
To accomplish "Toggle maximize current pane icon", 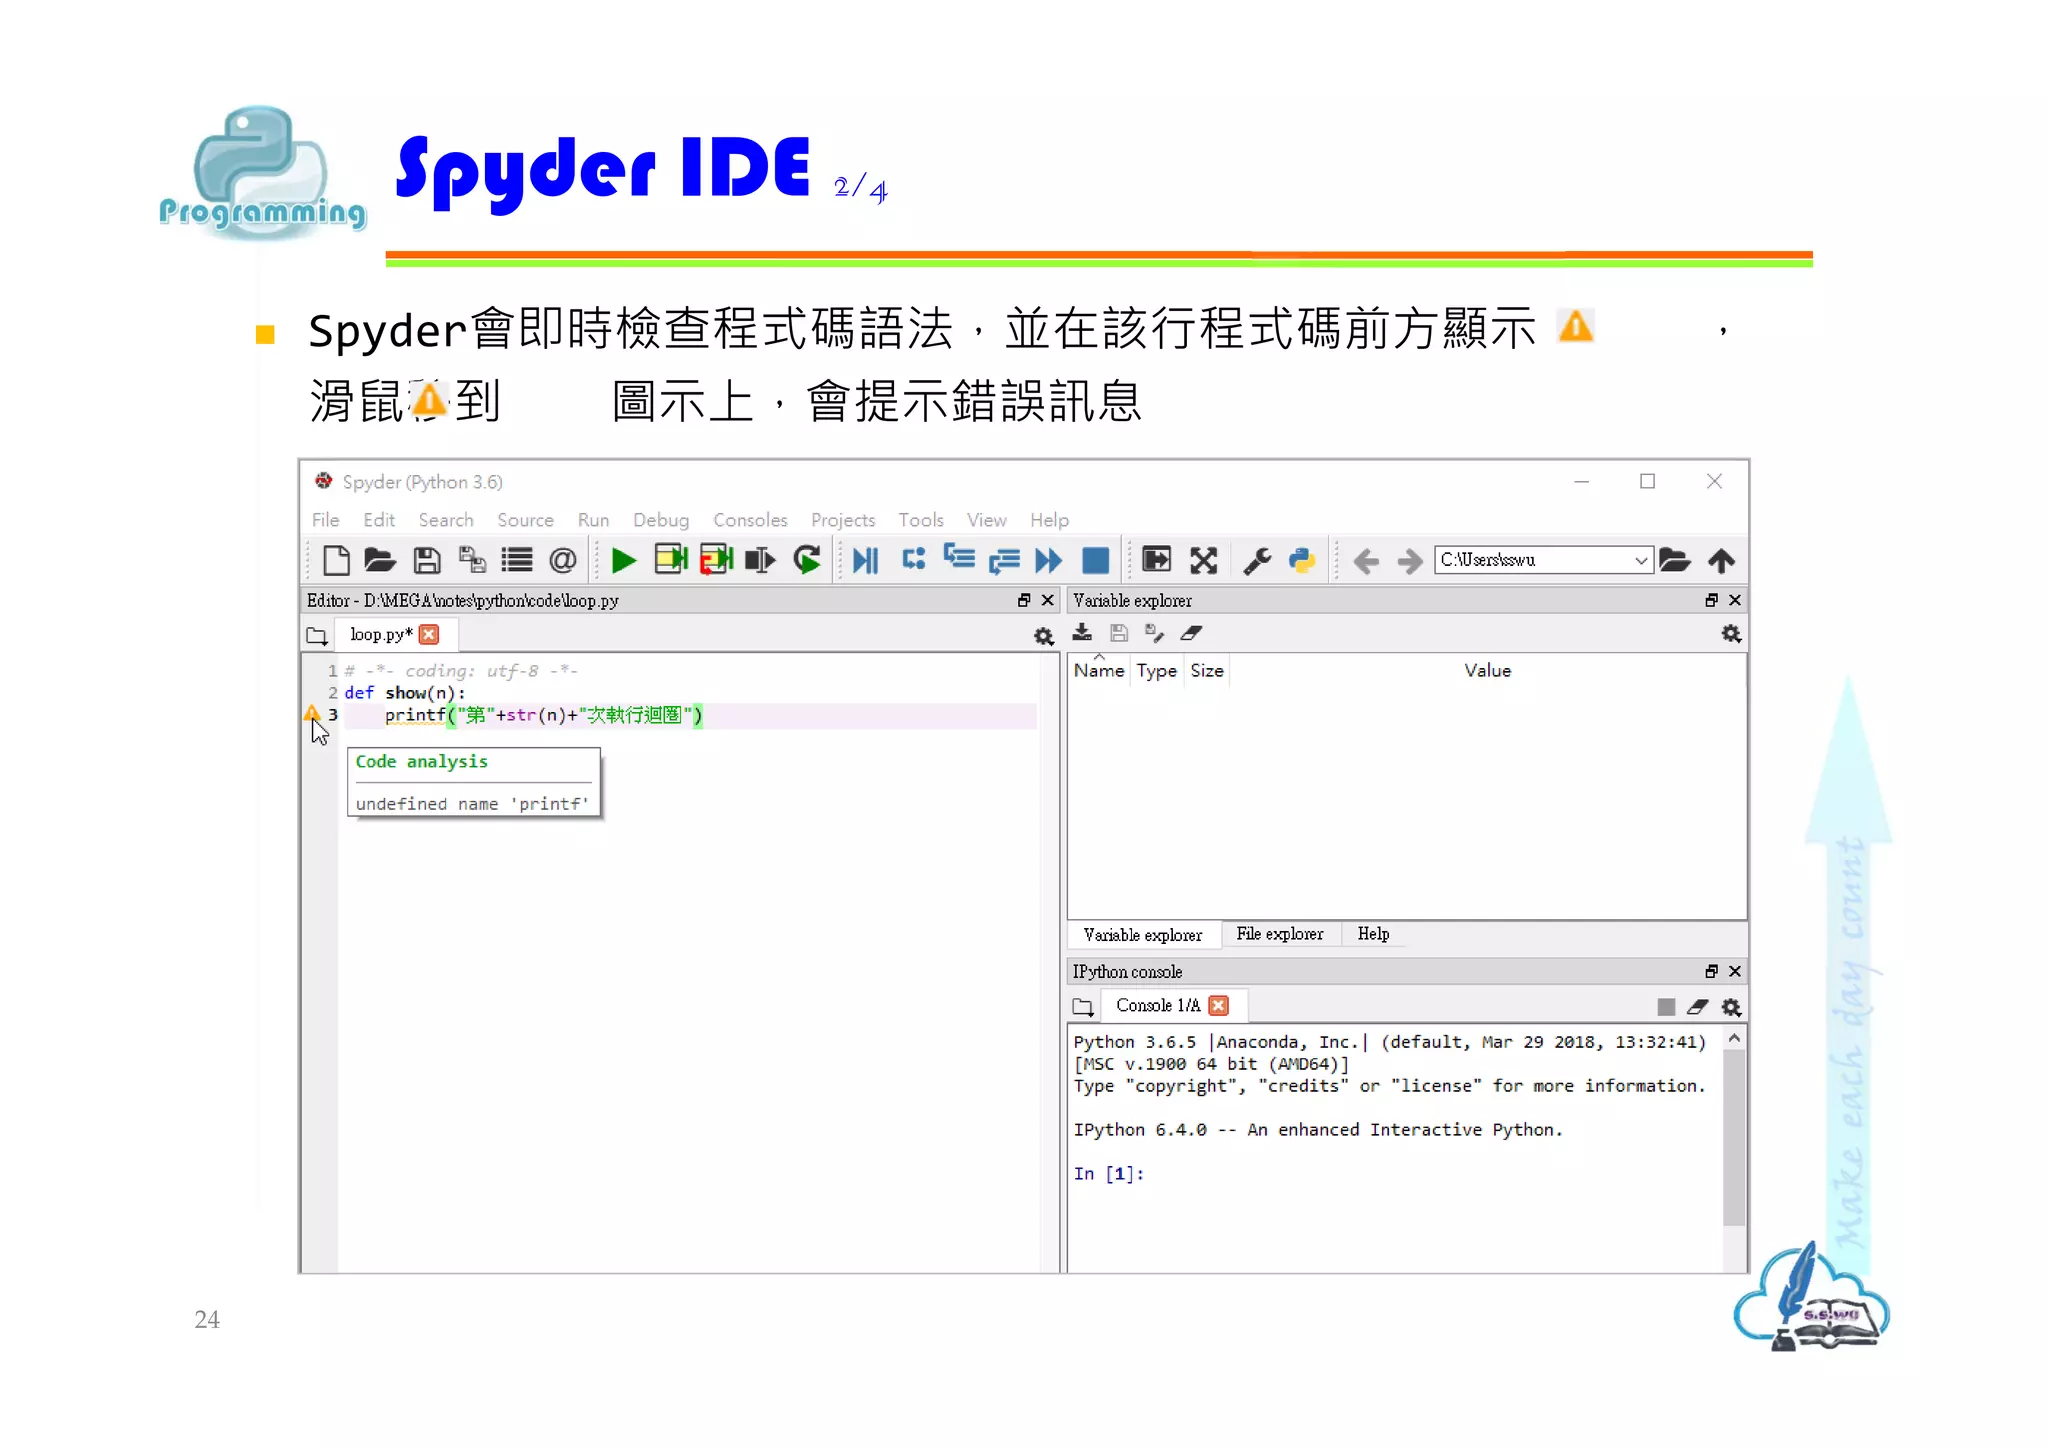I will coord(1156,561).
